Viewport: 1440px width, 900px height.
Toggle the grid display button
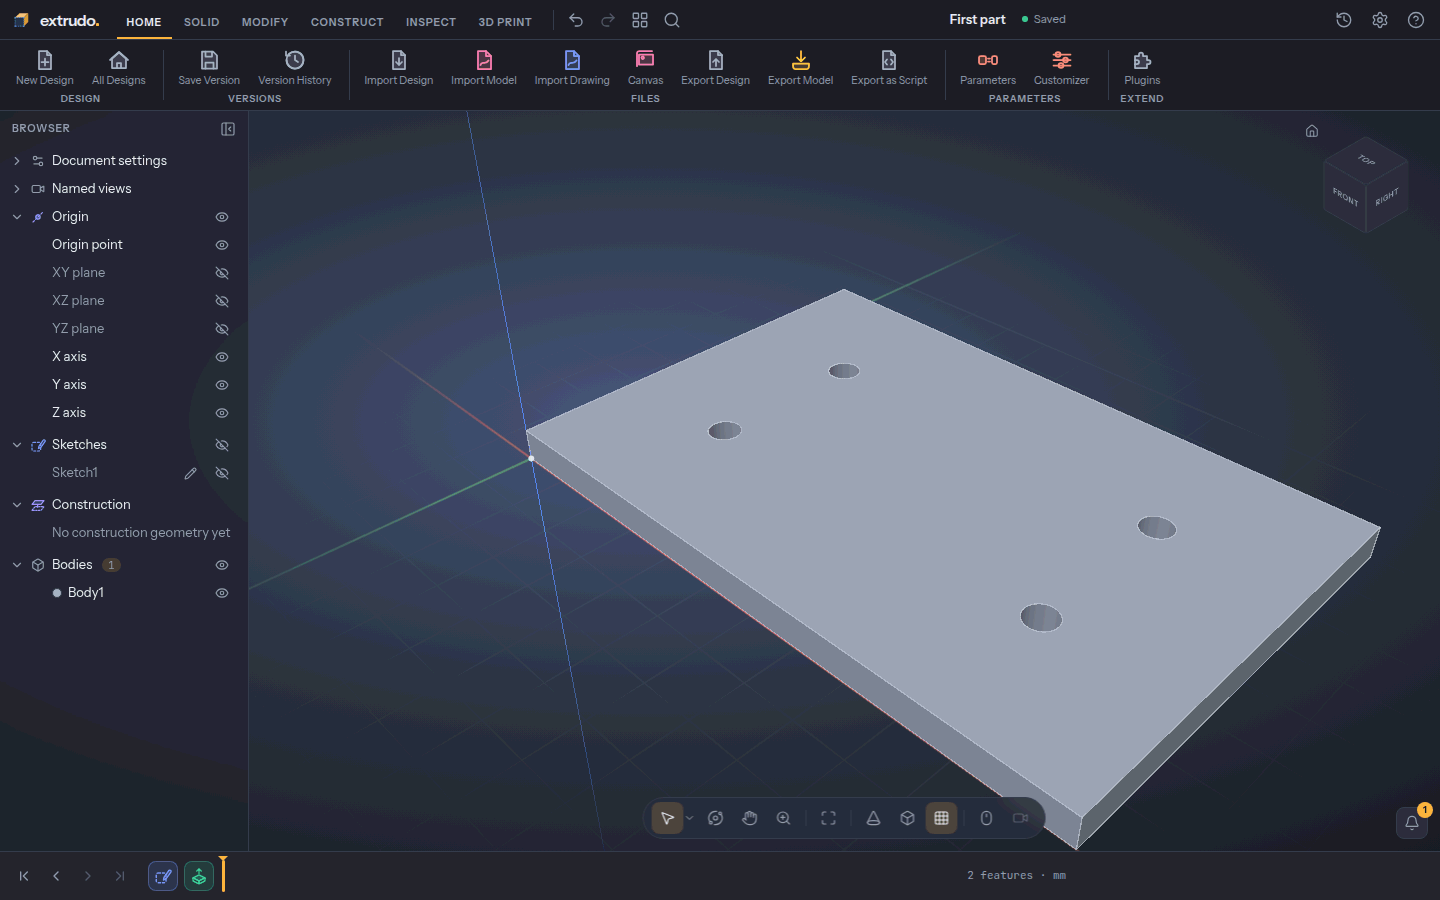pyautogui.click(x=942, y=818)
